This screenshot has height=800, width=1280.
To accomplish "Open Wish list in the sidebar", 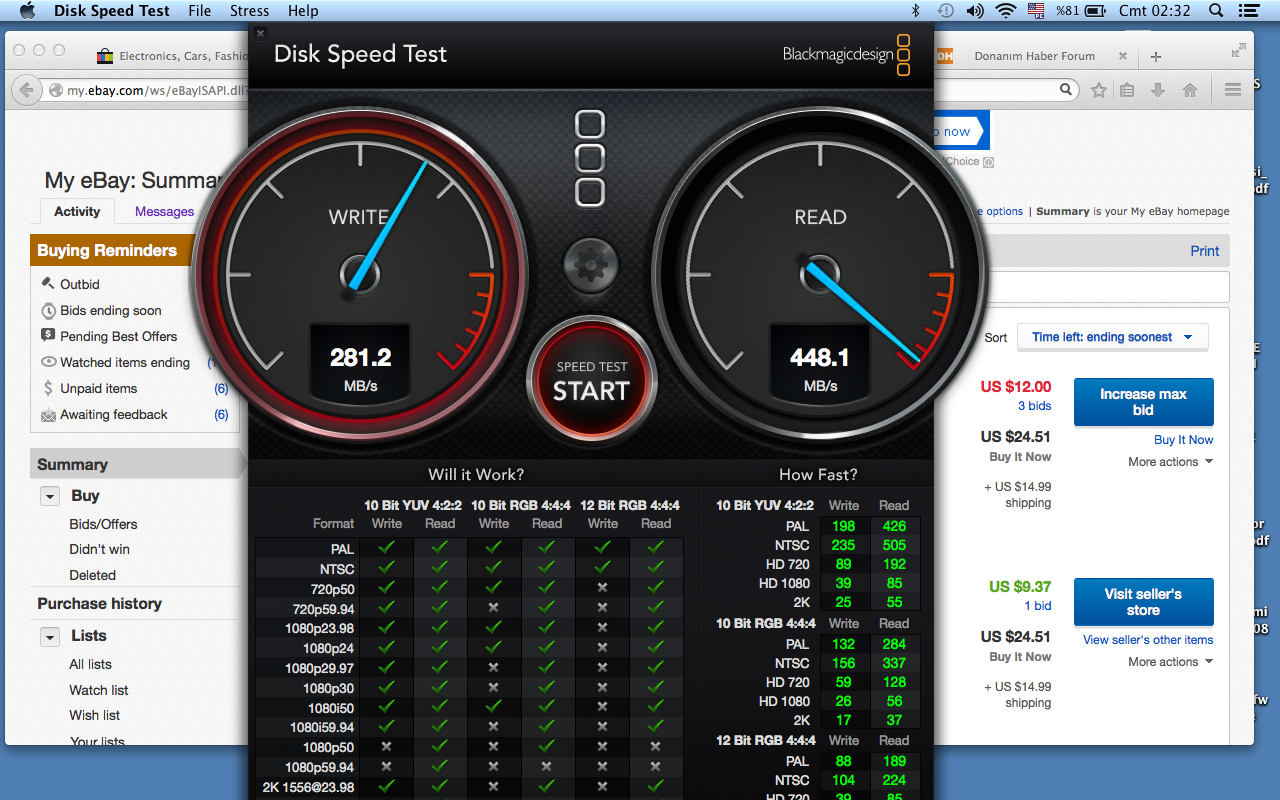I will click(x=94, y=715).
